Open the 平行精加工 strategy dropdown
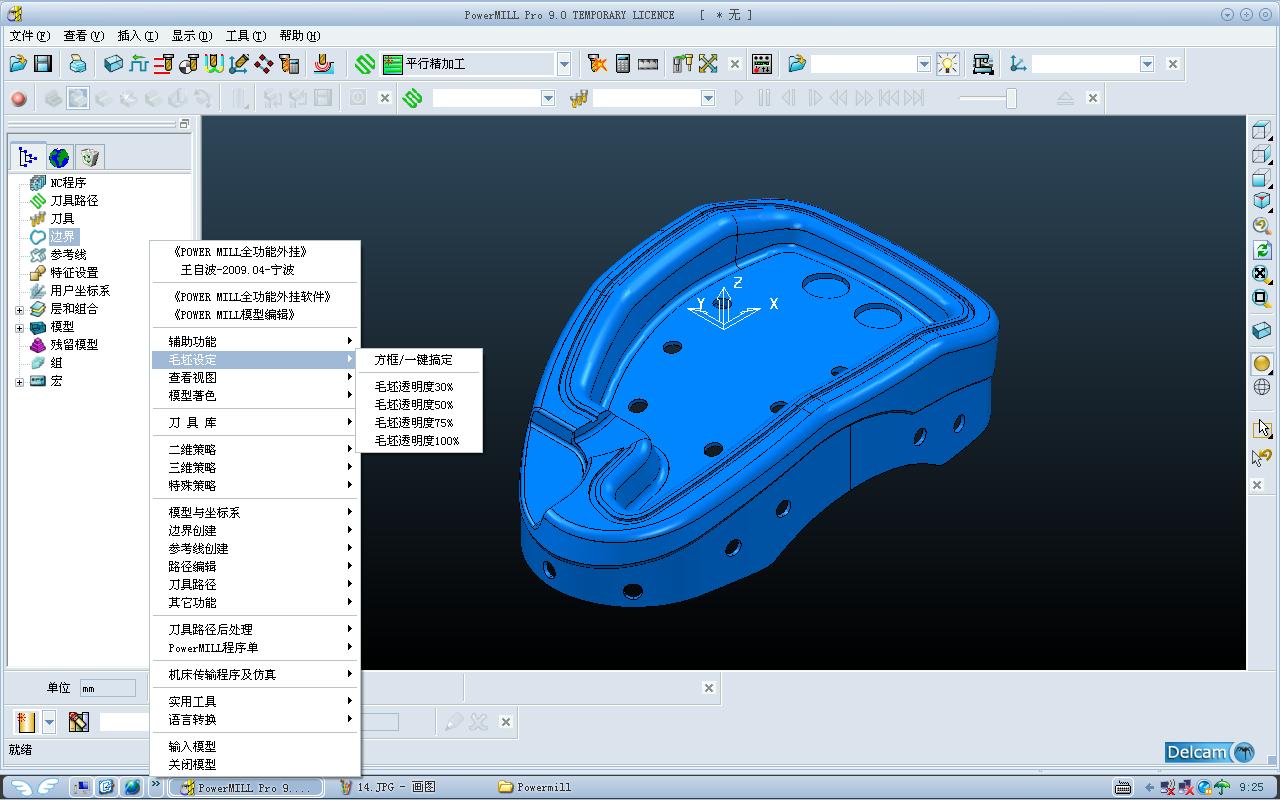 [564, 64]
